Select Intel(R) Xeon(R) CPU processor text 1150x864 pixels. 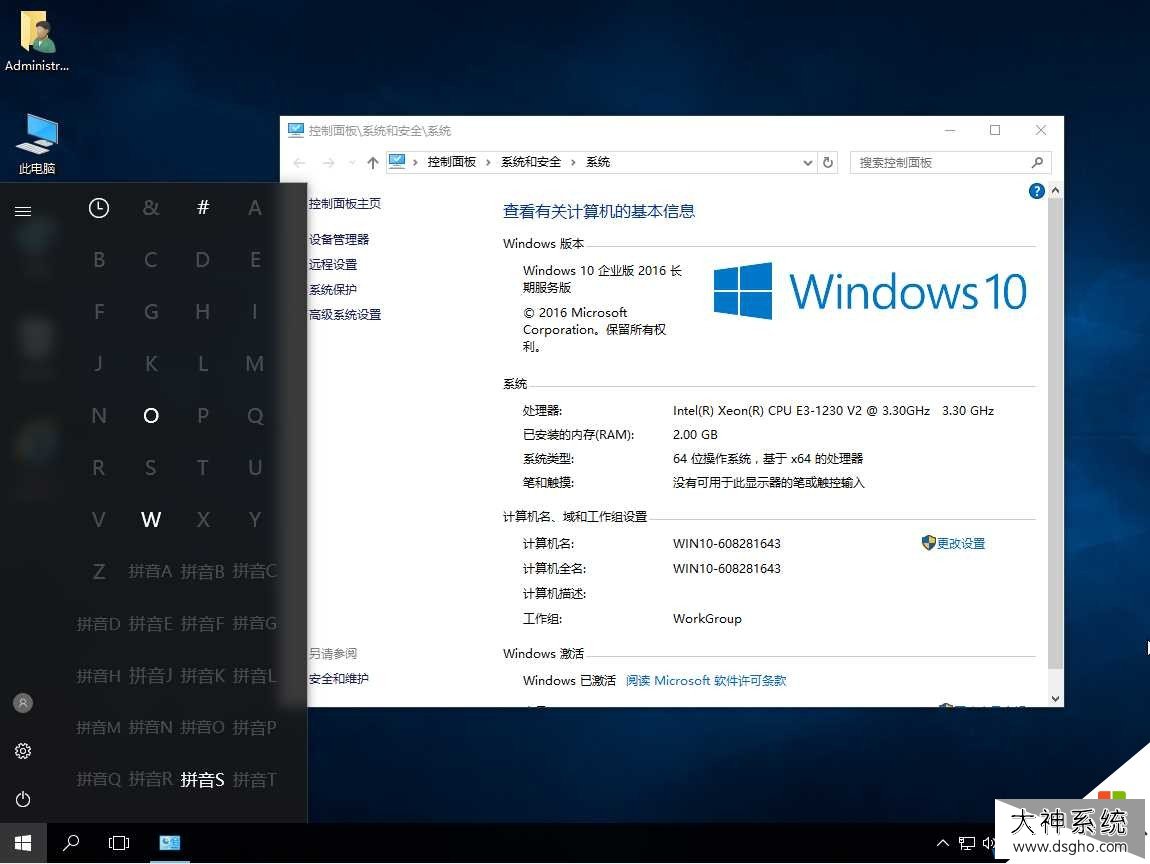click(833, 411)
